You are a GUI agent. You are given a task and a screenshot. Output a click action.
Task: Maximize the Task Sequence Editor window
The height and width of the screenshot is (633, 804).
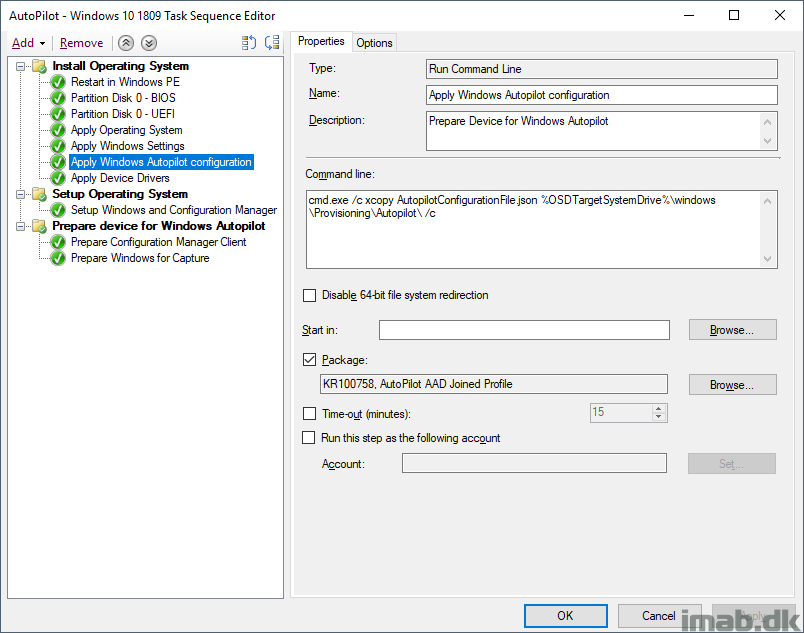[x=734, y=15]
